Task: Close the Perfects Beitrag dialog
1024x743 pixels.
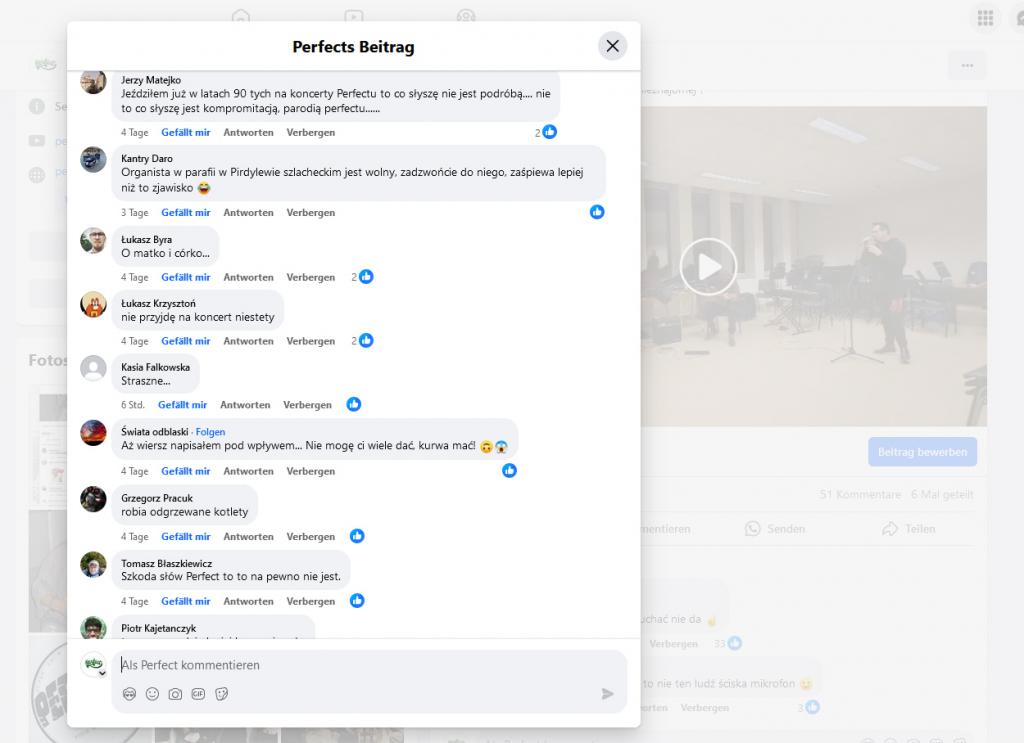Action: pos(612,46)
